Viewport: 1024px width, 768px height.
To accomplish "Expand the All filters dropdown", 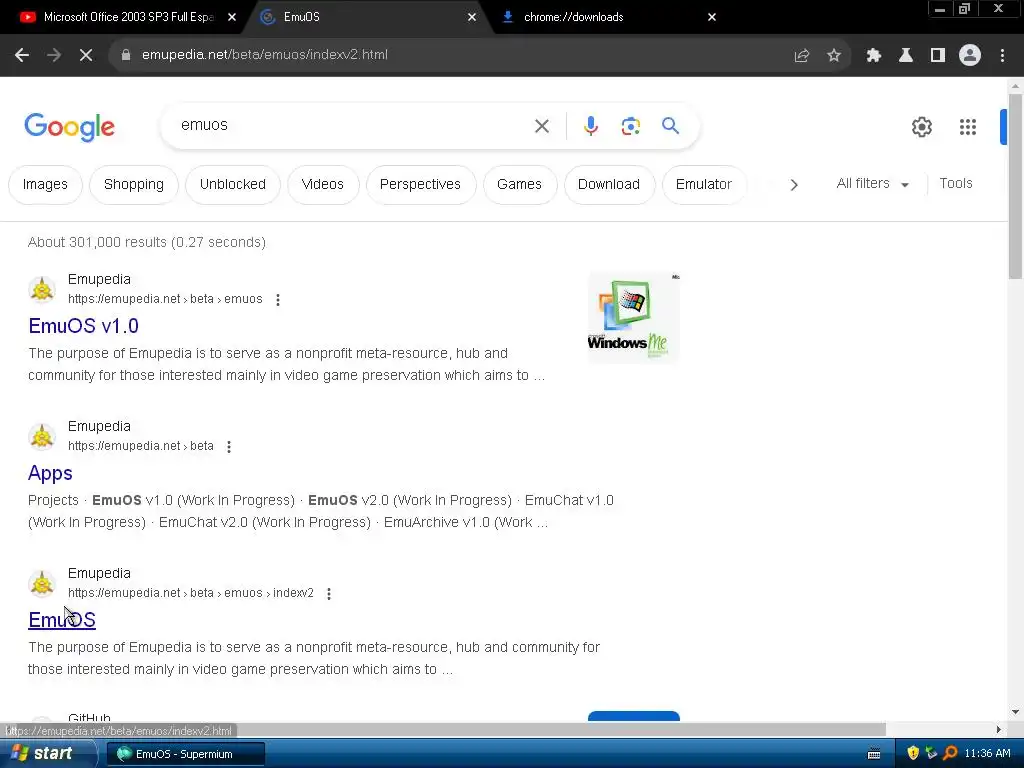I will [872, 184].
